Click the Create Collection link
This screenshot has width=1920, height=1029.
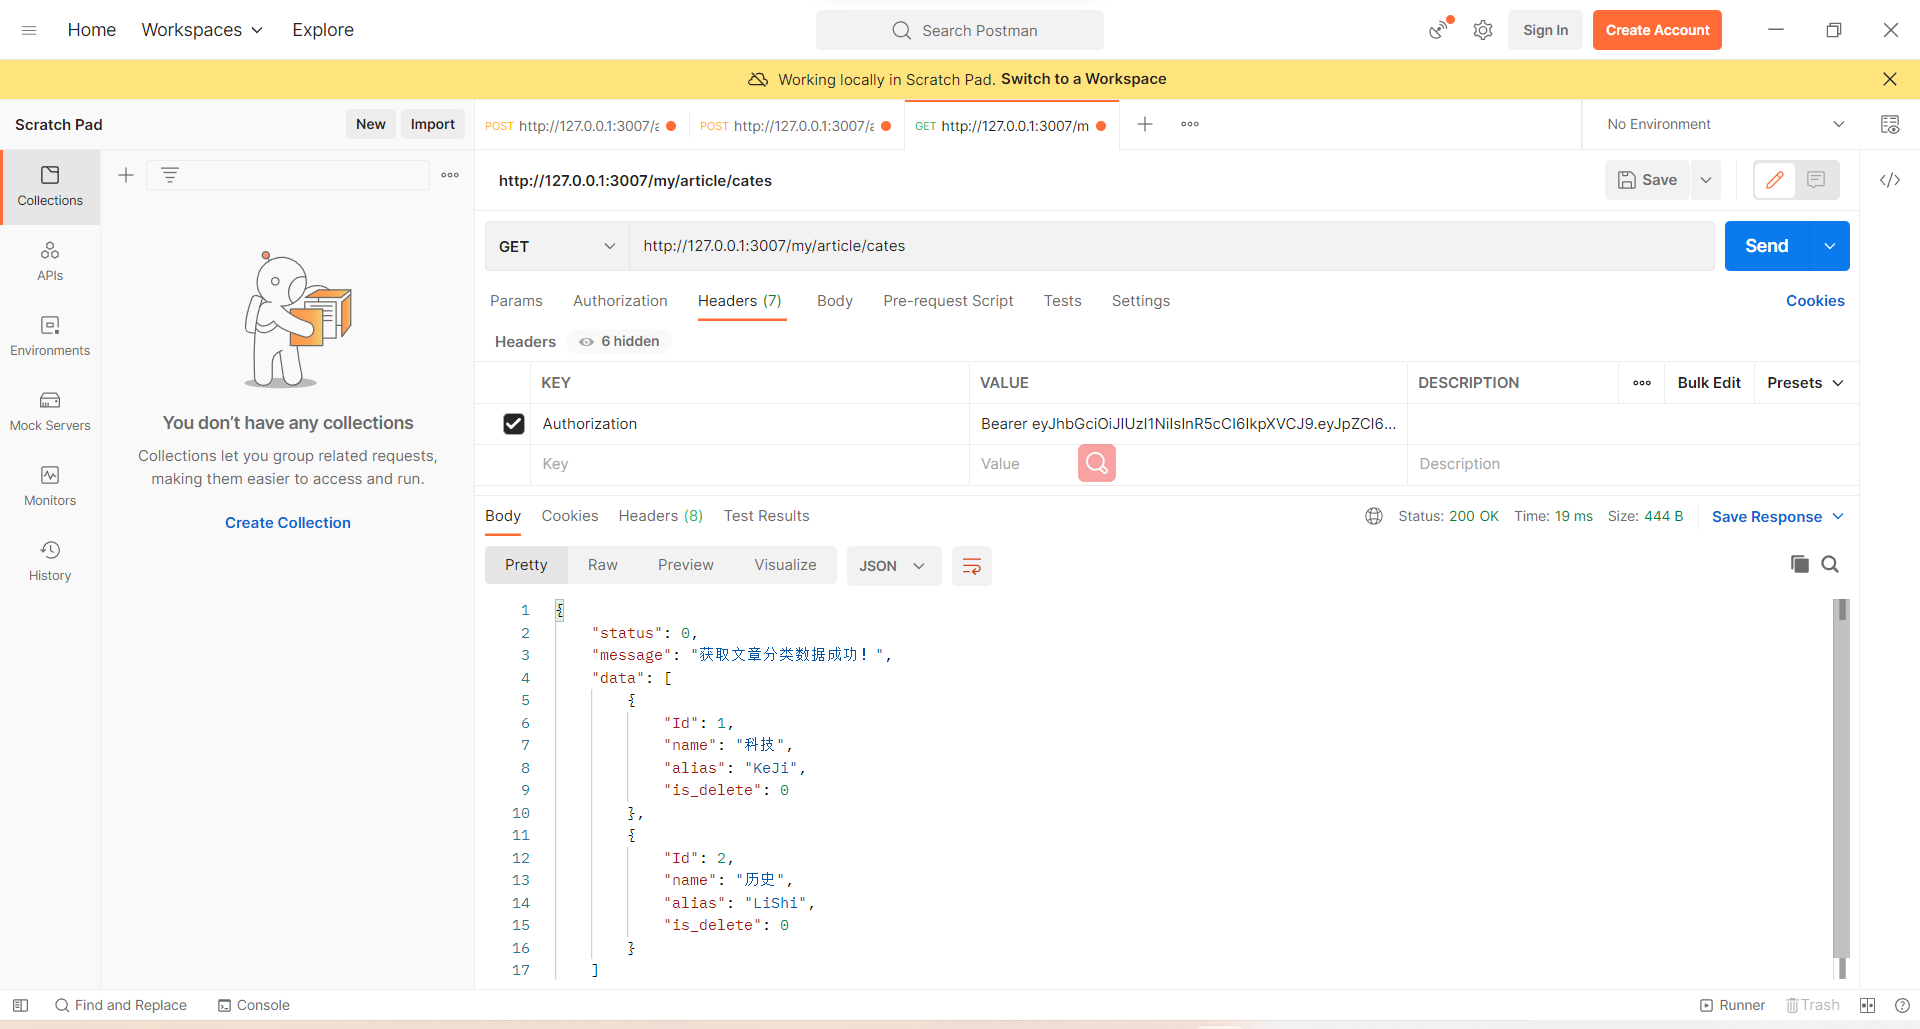point(288,523)
